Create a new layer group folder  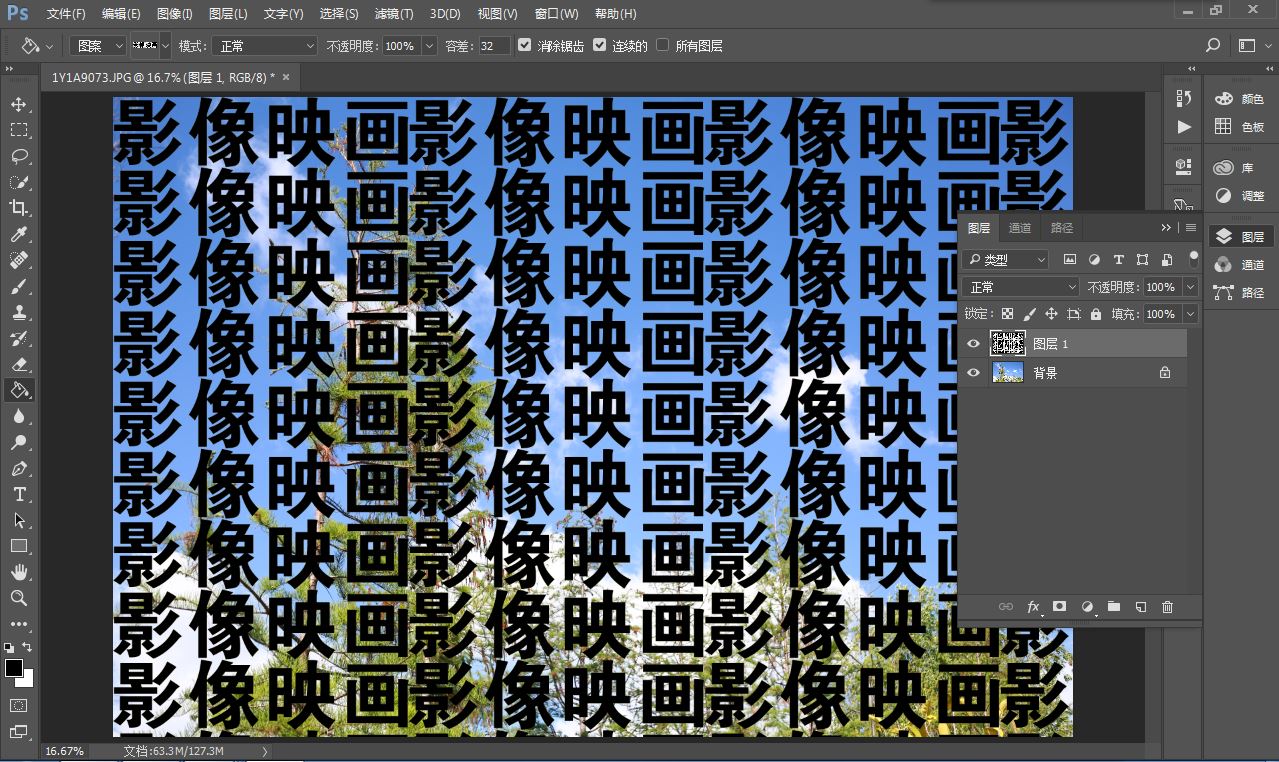(x=1113, y=607)
